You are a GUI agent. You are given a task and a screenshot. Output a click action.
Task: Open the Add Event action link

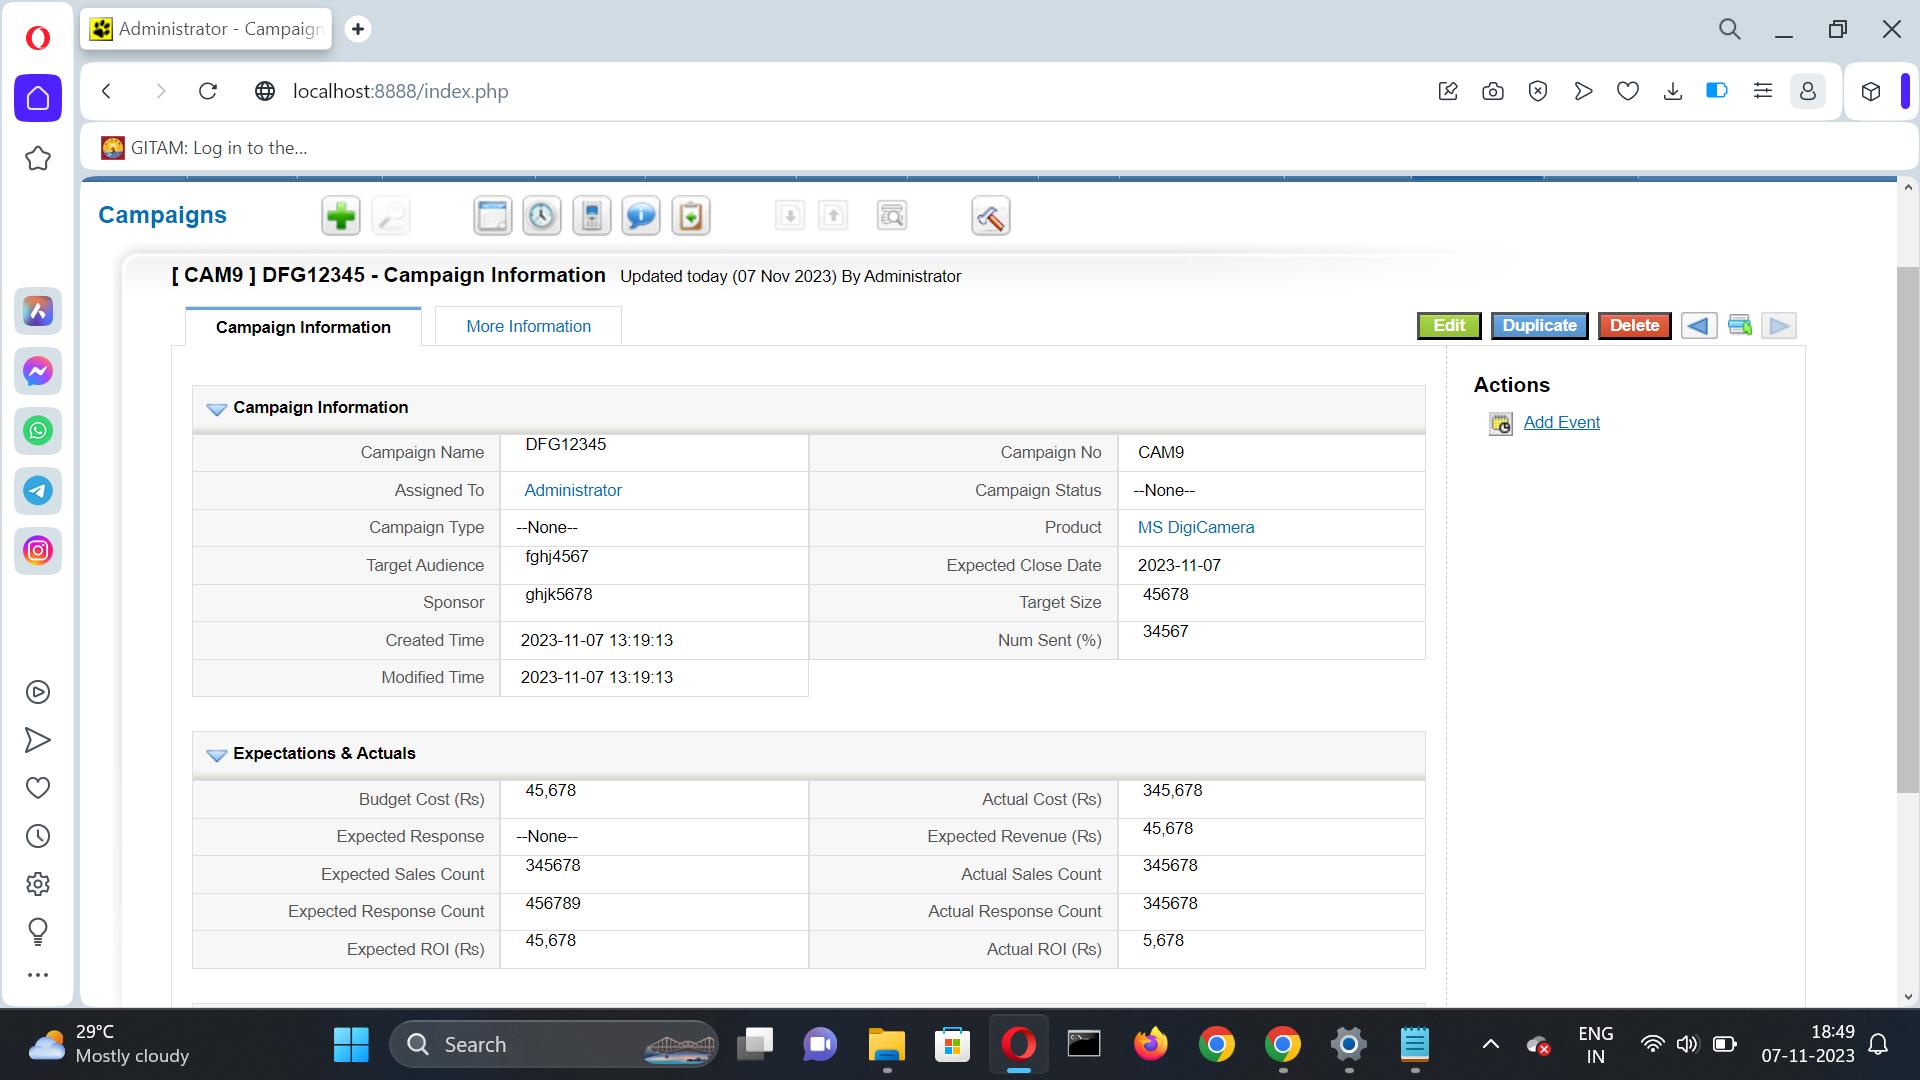[x=1561, y=423]
